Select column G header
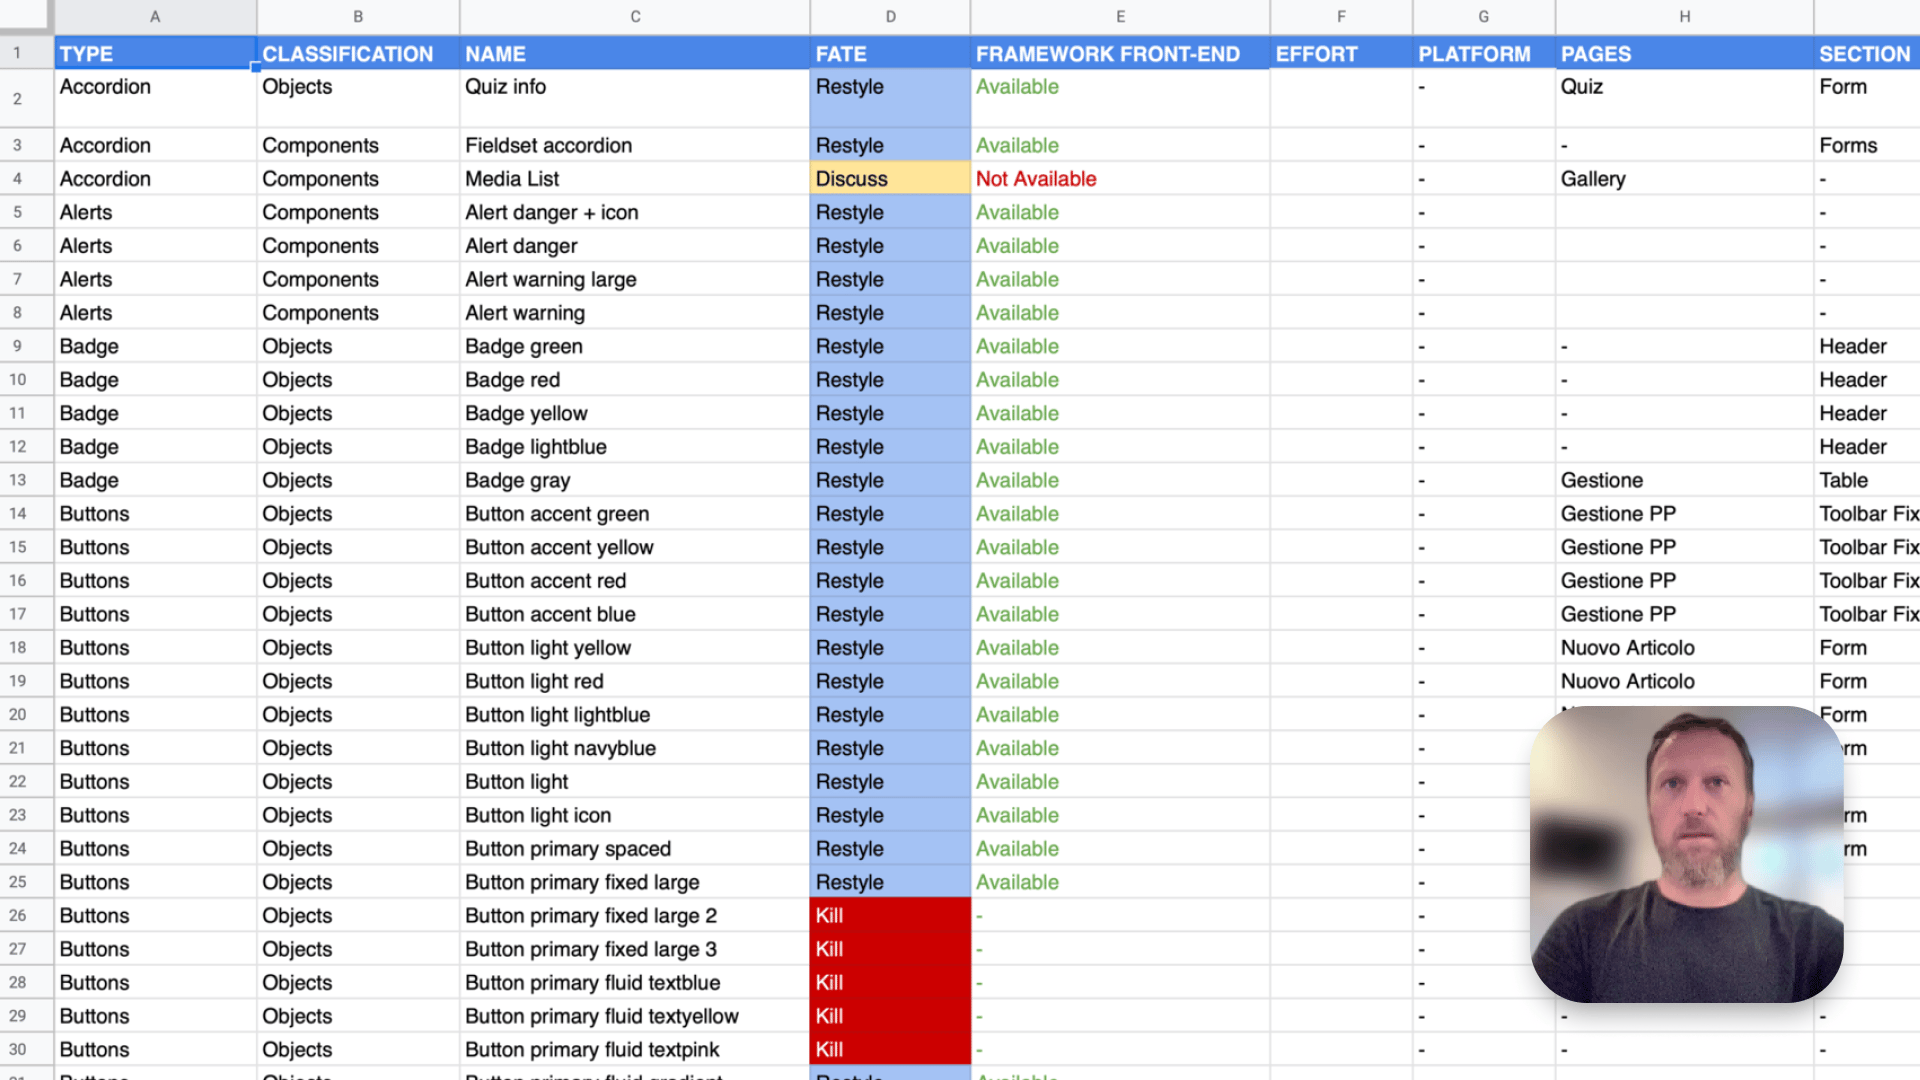The image size is (1920, 1080). [1484, 16]
